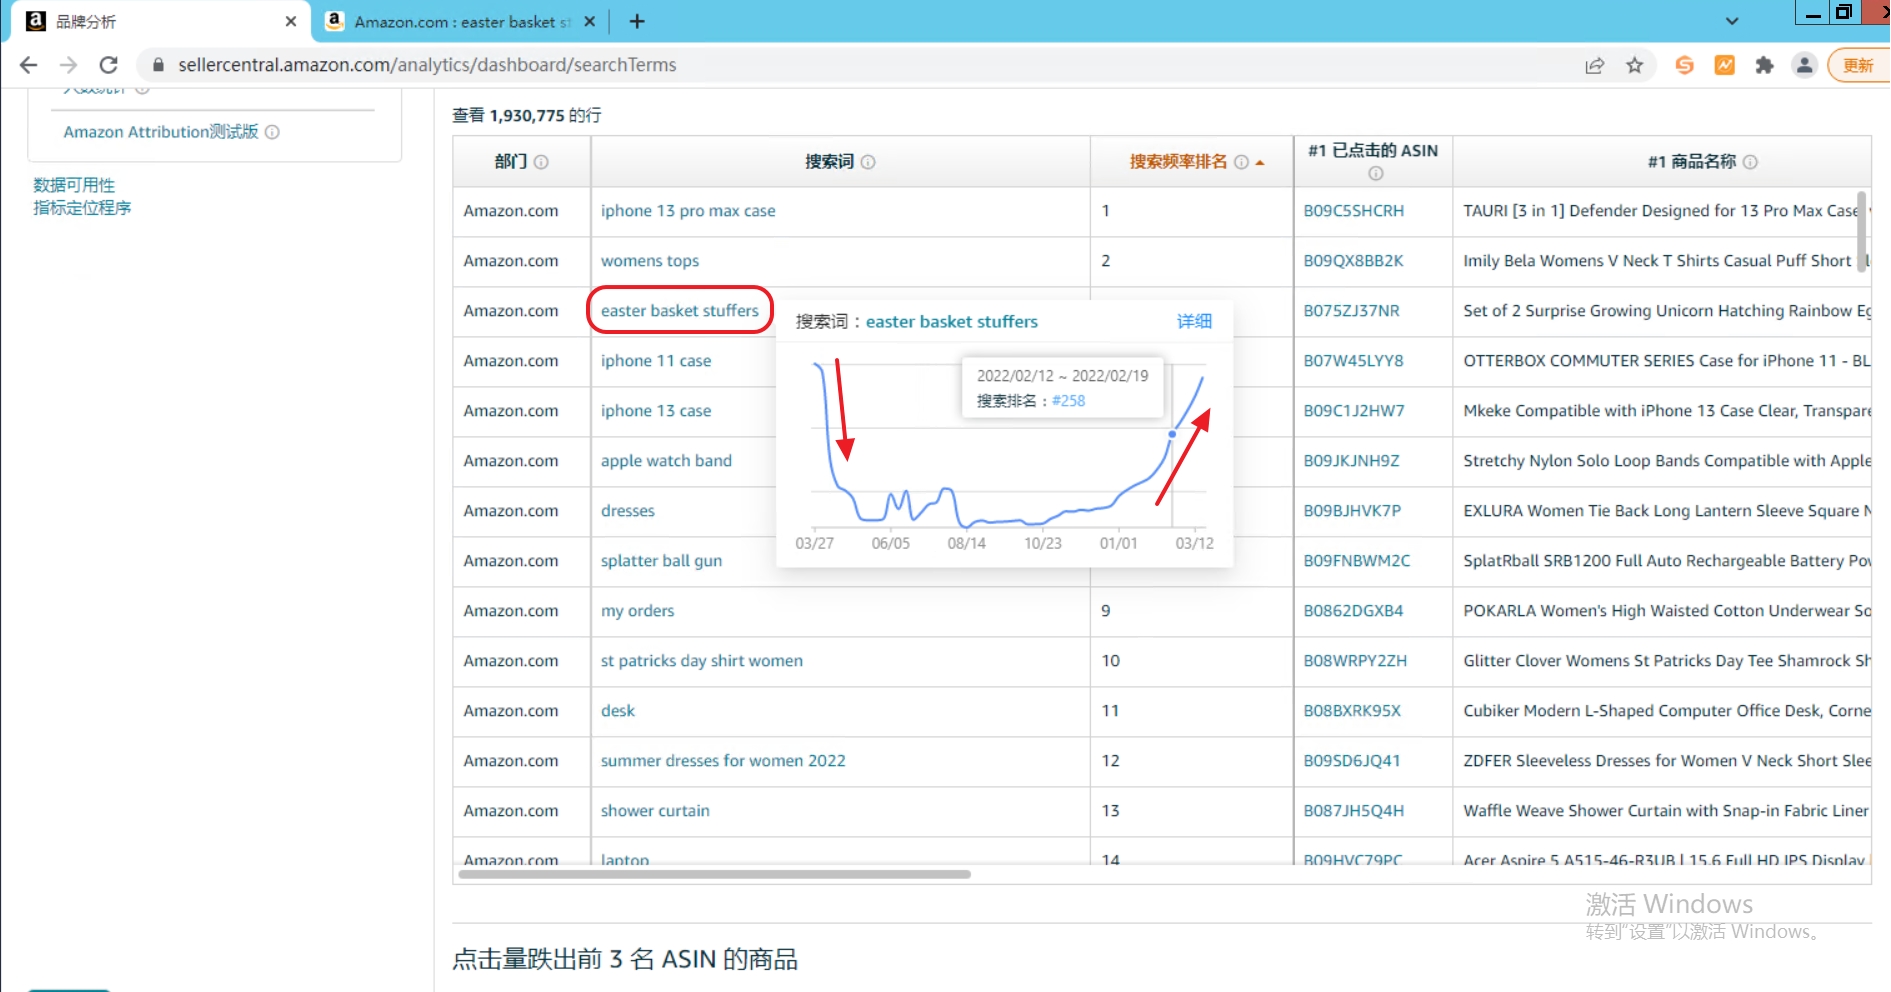
Task: Click ASIN B09C5SHCRH link
Action: point(1353,211)
